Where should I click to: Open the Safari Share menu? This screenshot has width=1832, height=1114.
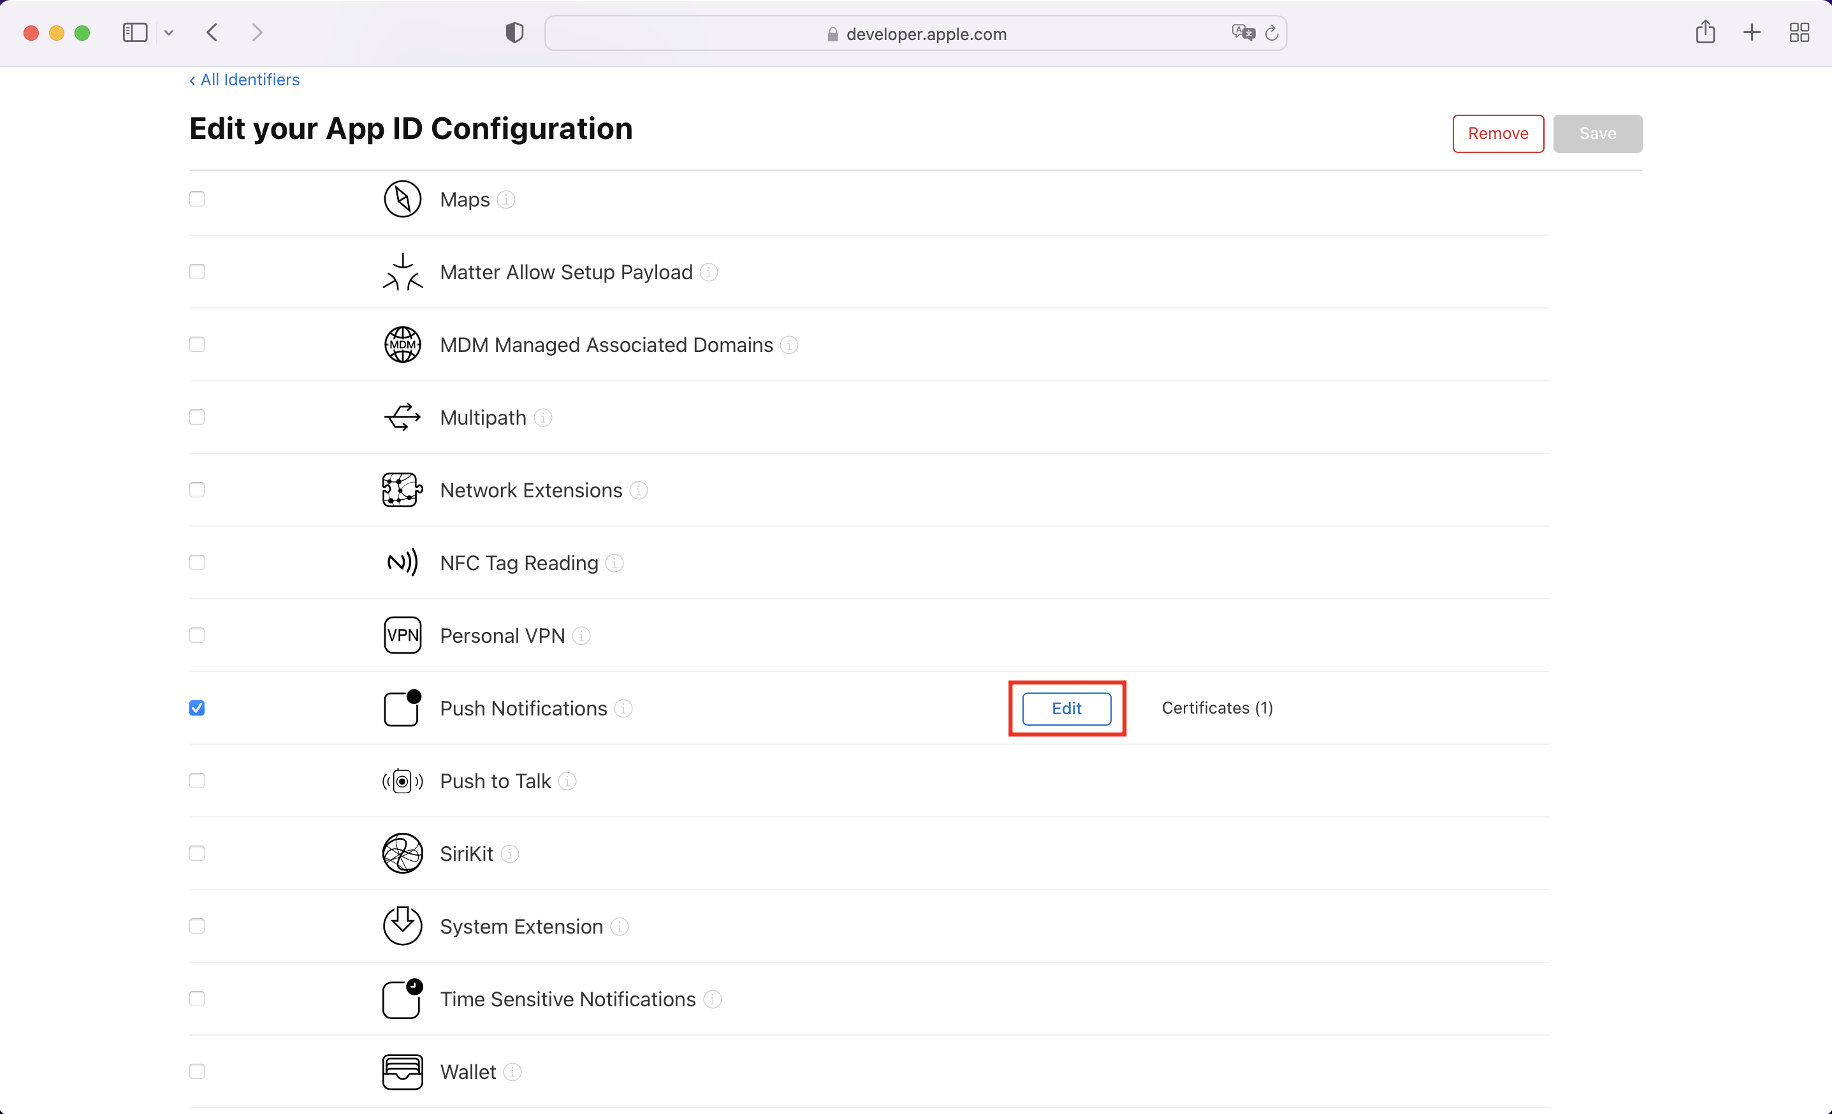pyautogui.click(x=1705, y=32)
